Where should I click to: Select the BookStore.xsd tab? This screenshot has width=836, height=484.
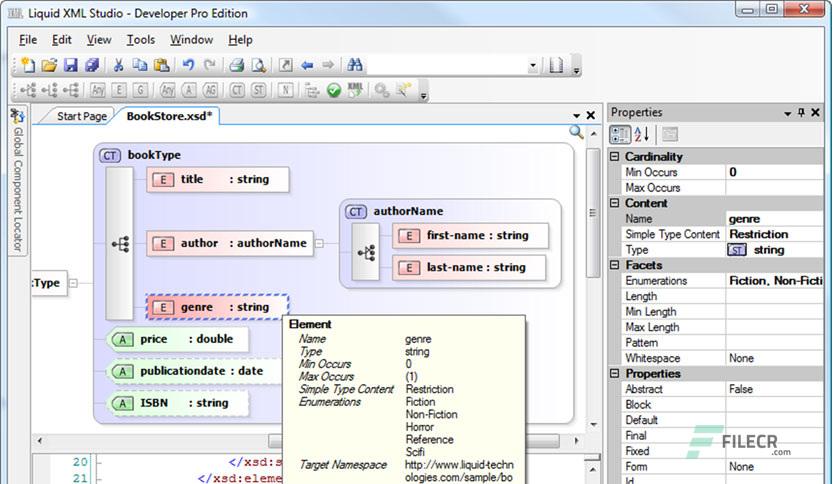(169, 116)
